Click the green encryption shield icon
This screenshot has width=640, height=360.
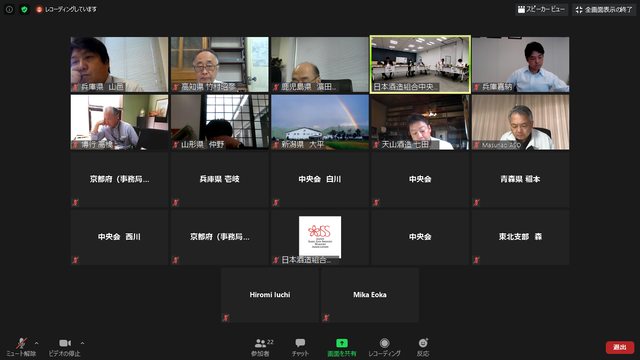pyautogui.click(x=24, y=9)
